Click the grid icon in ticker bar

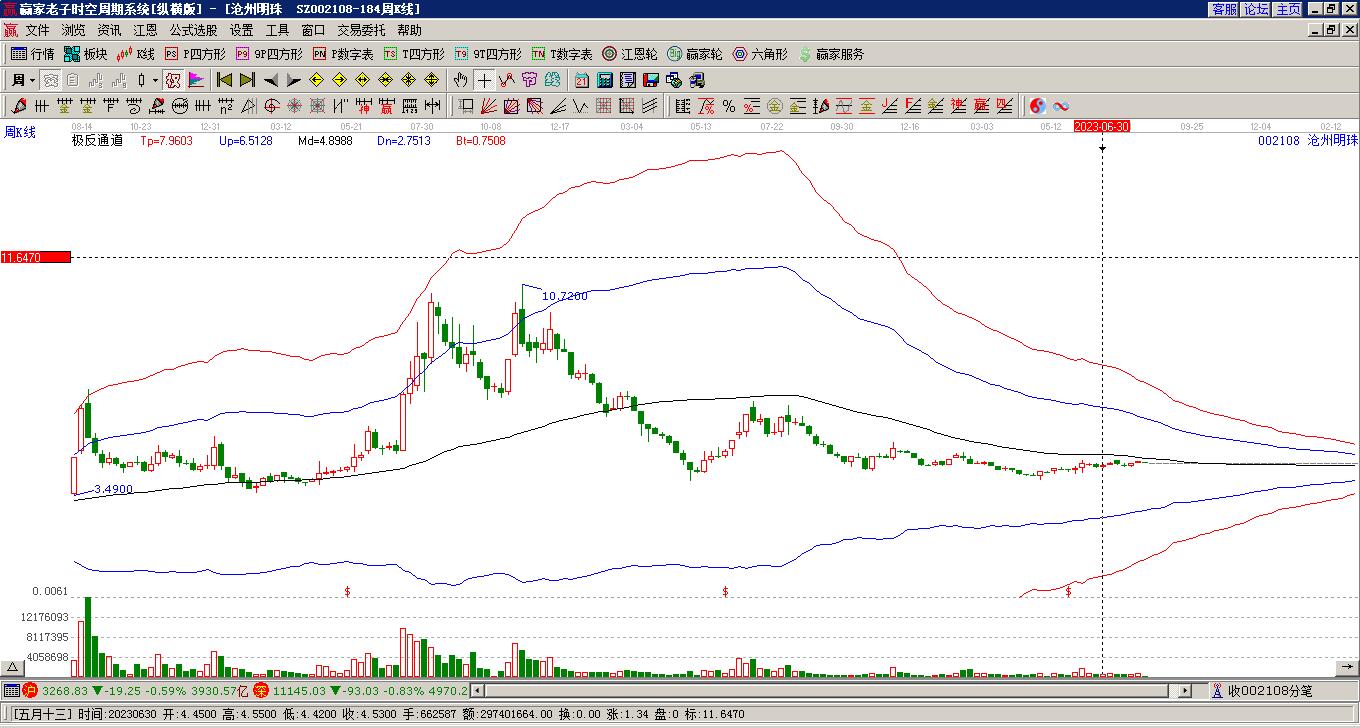[x=11, y=690]
